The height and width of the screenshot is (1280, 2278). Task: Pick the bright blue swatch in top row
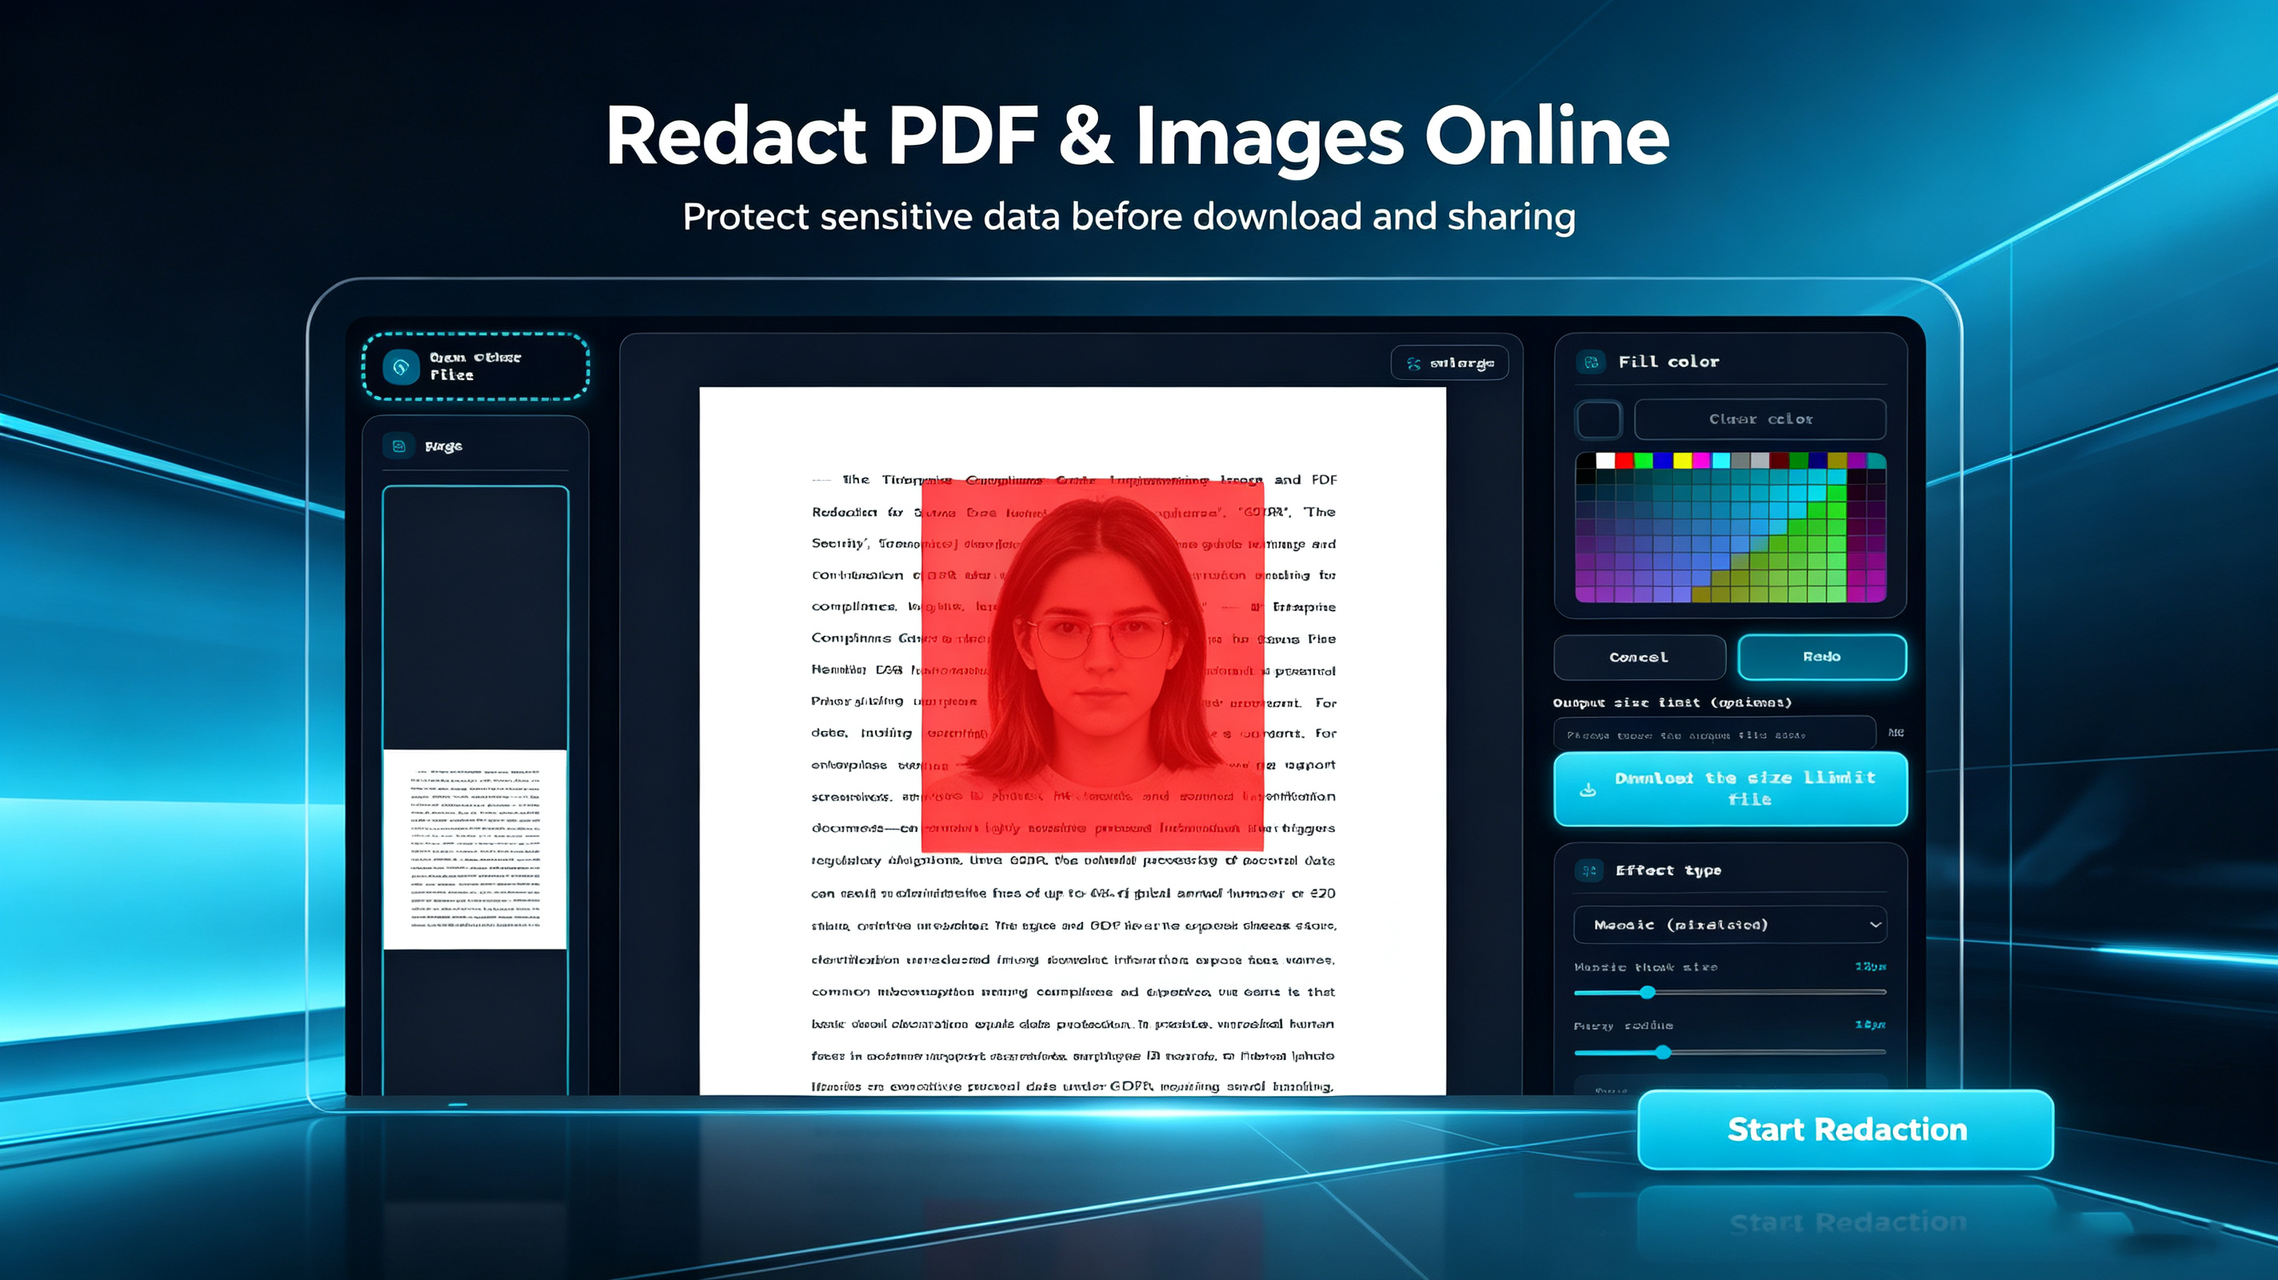pos(1663,461)
